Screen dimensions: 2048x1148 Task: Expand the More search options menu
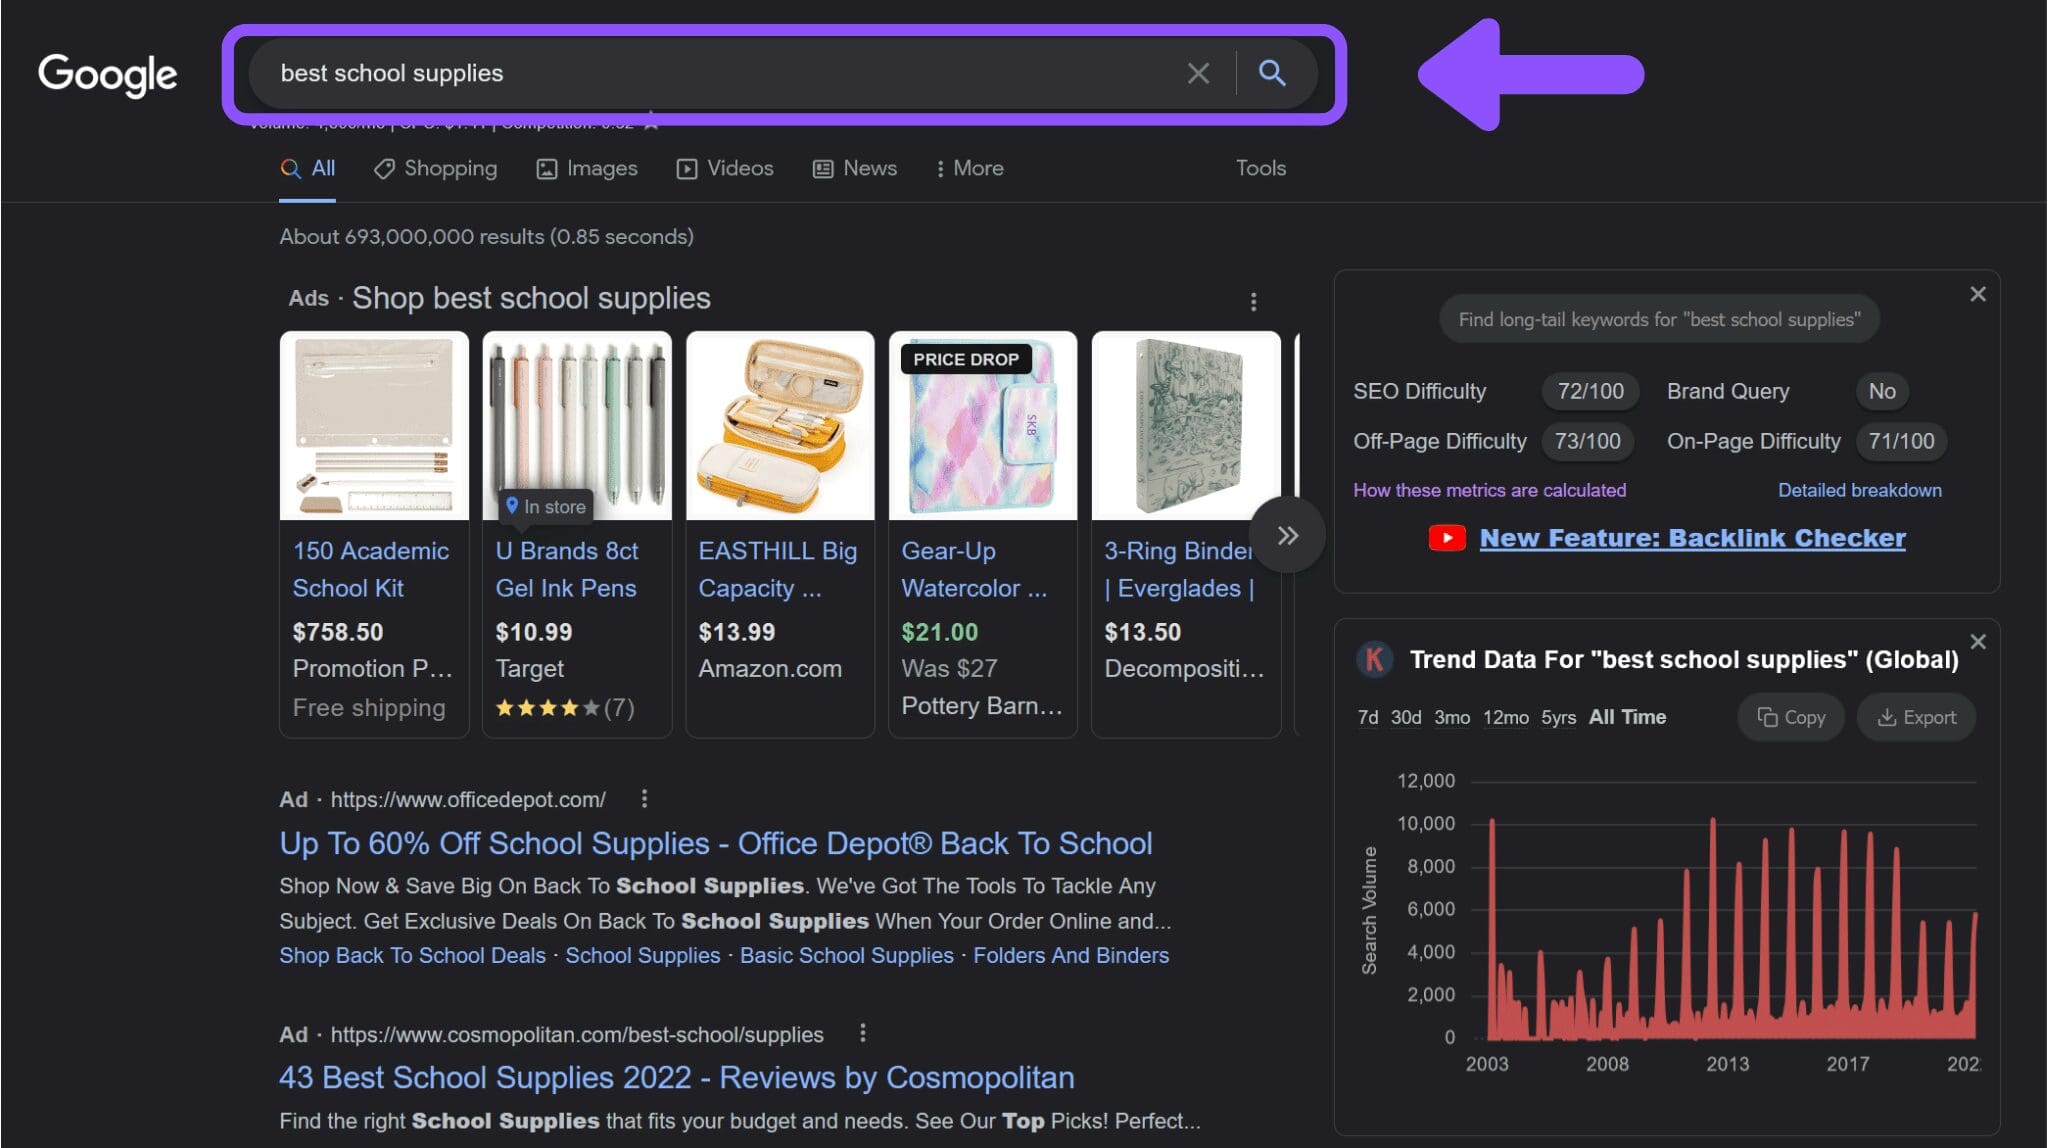click(969, 169)
